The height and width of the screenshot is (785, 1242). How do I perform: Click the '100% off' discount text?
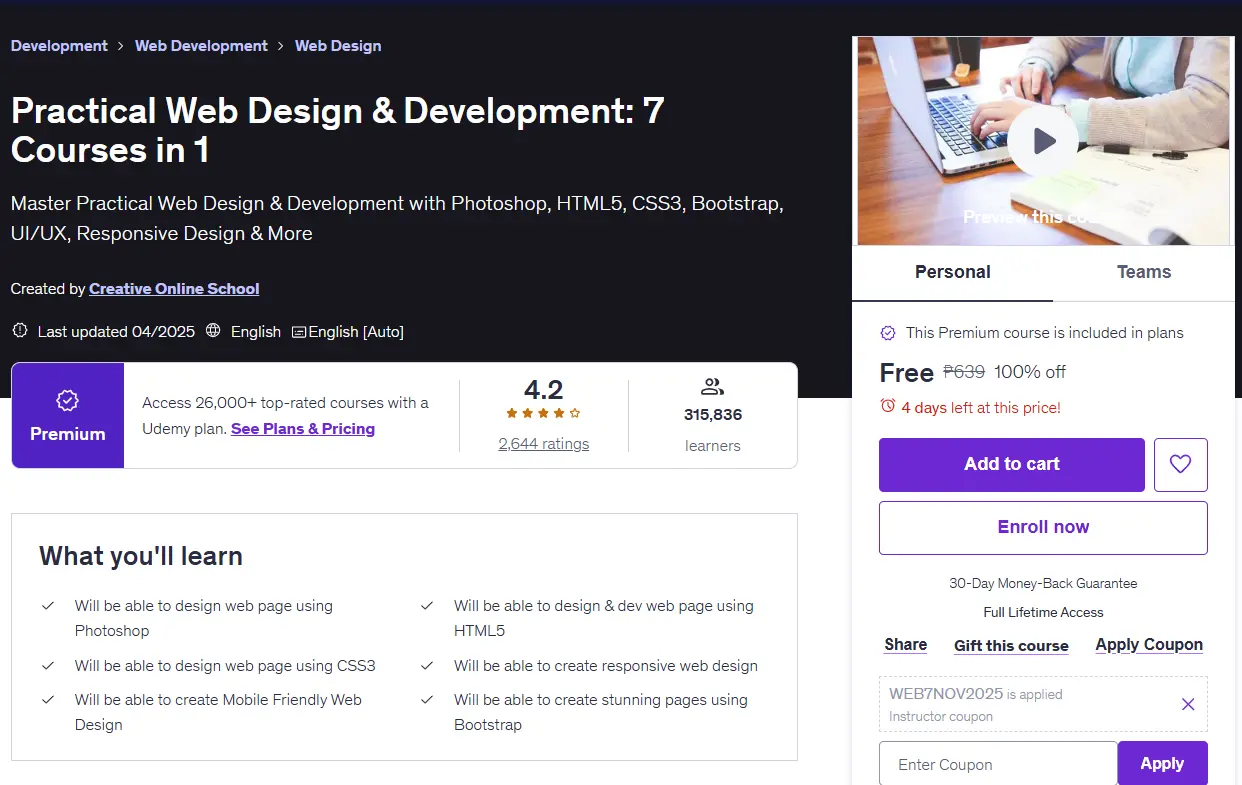(1030, 372)
